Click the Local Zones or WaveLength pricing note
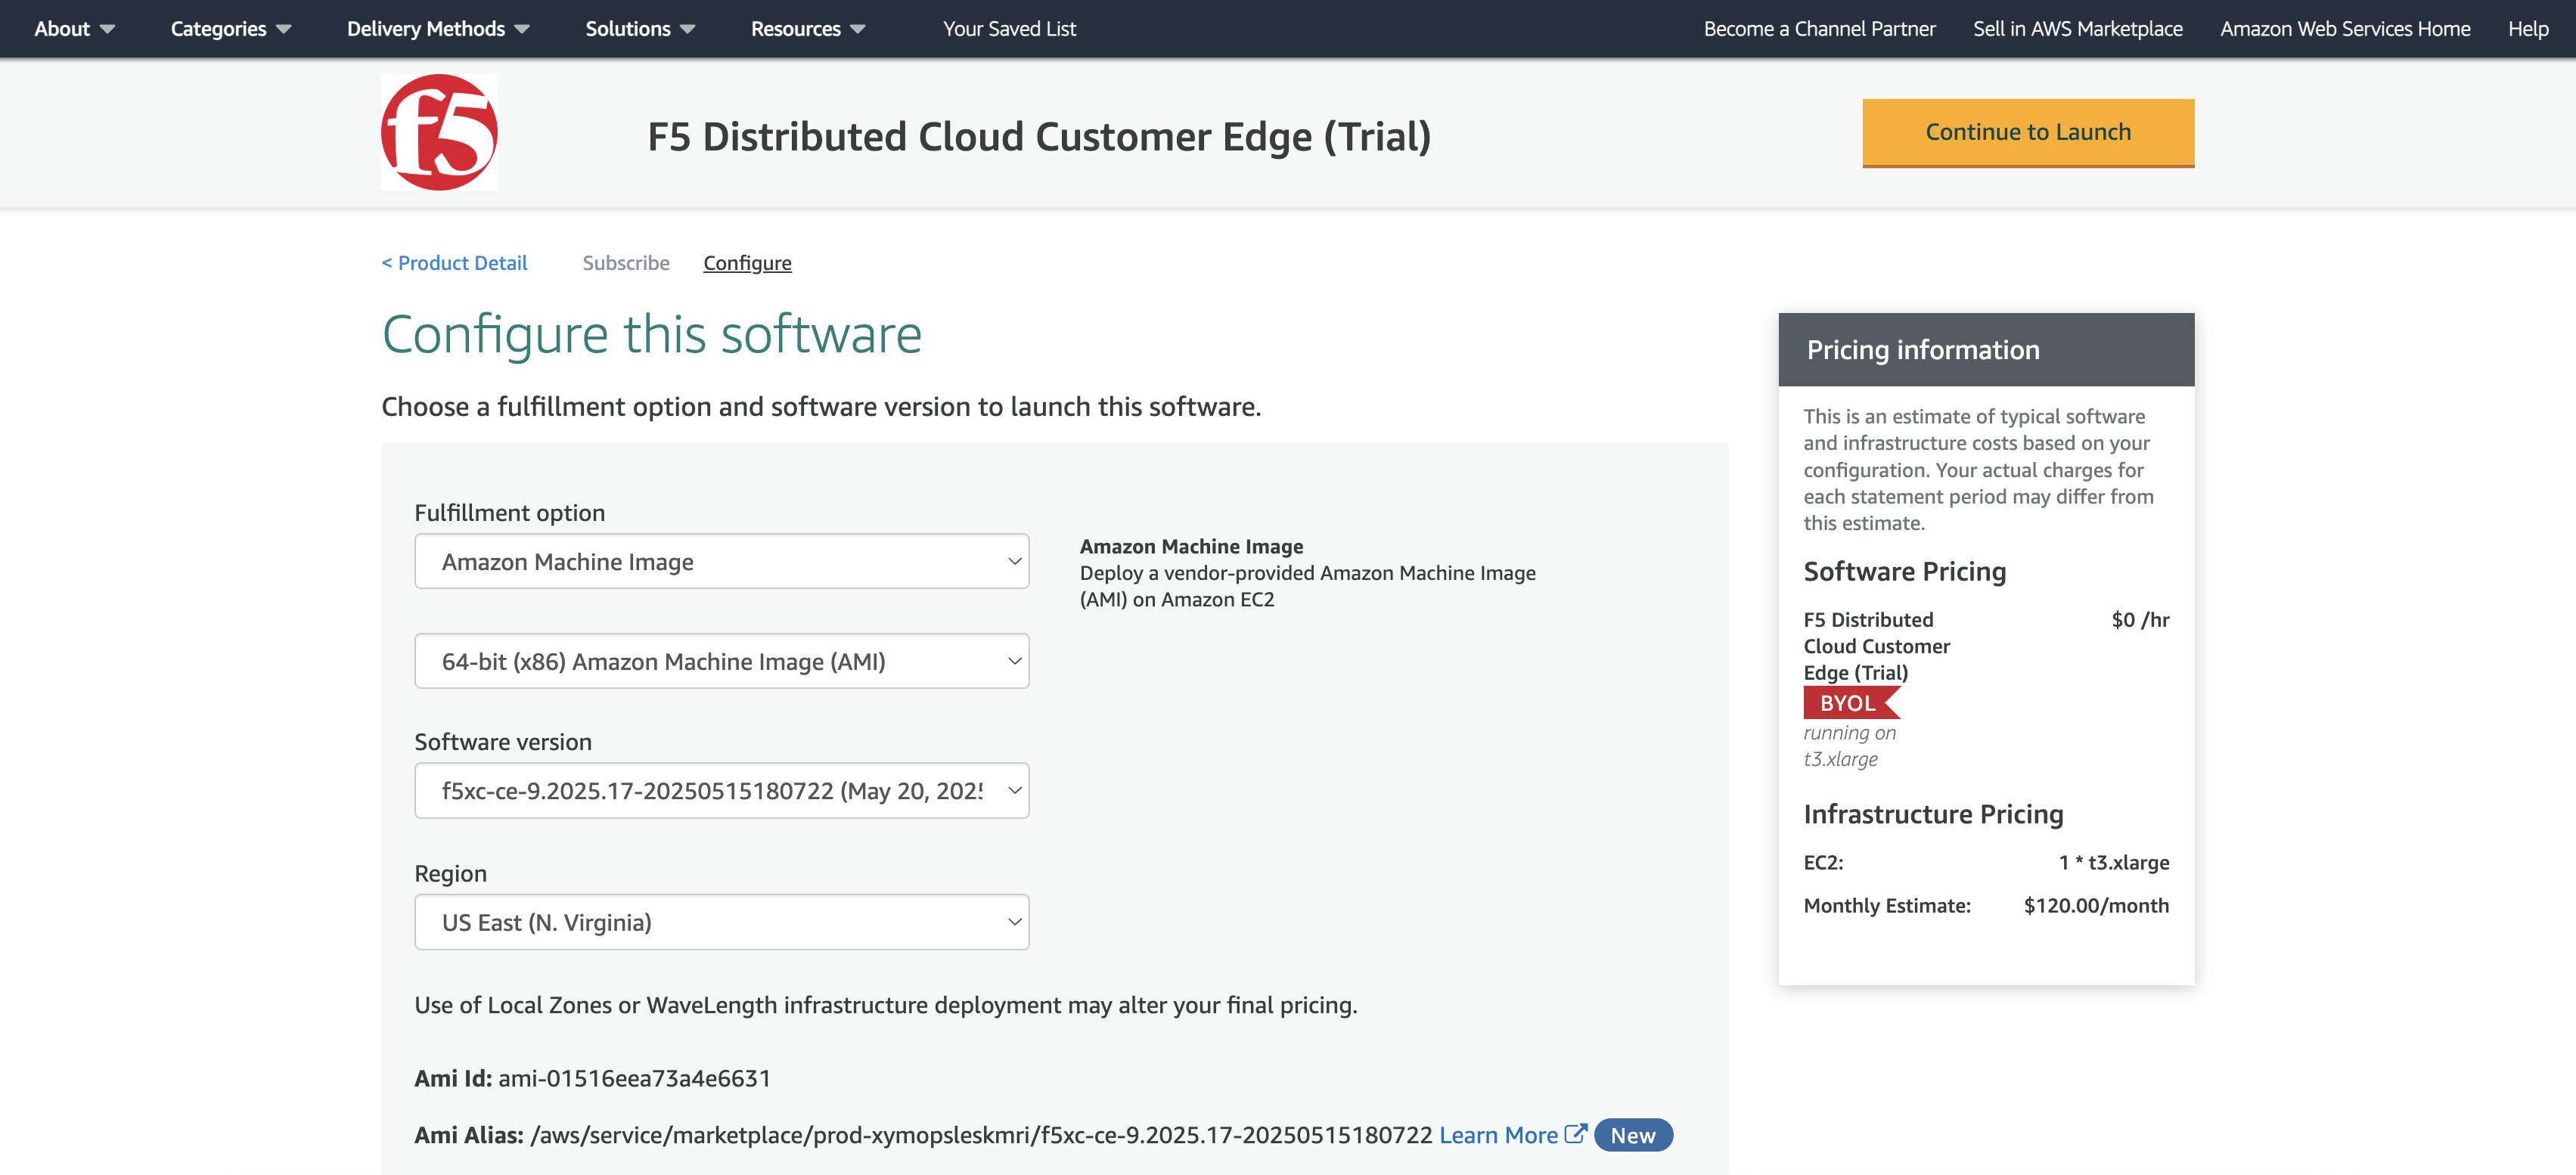Image resolution: width=2576 pixels, height=1175 pixels. pos(885,1004)
